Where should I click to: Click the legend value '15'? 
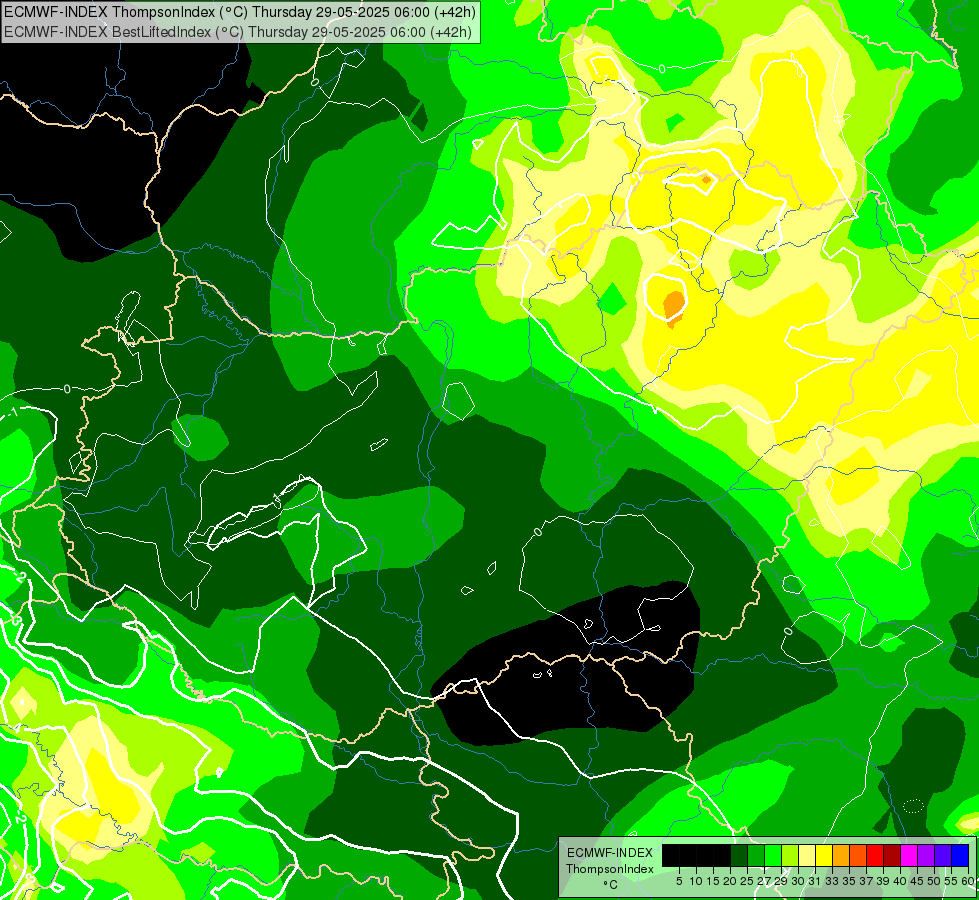[713, 881]
